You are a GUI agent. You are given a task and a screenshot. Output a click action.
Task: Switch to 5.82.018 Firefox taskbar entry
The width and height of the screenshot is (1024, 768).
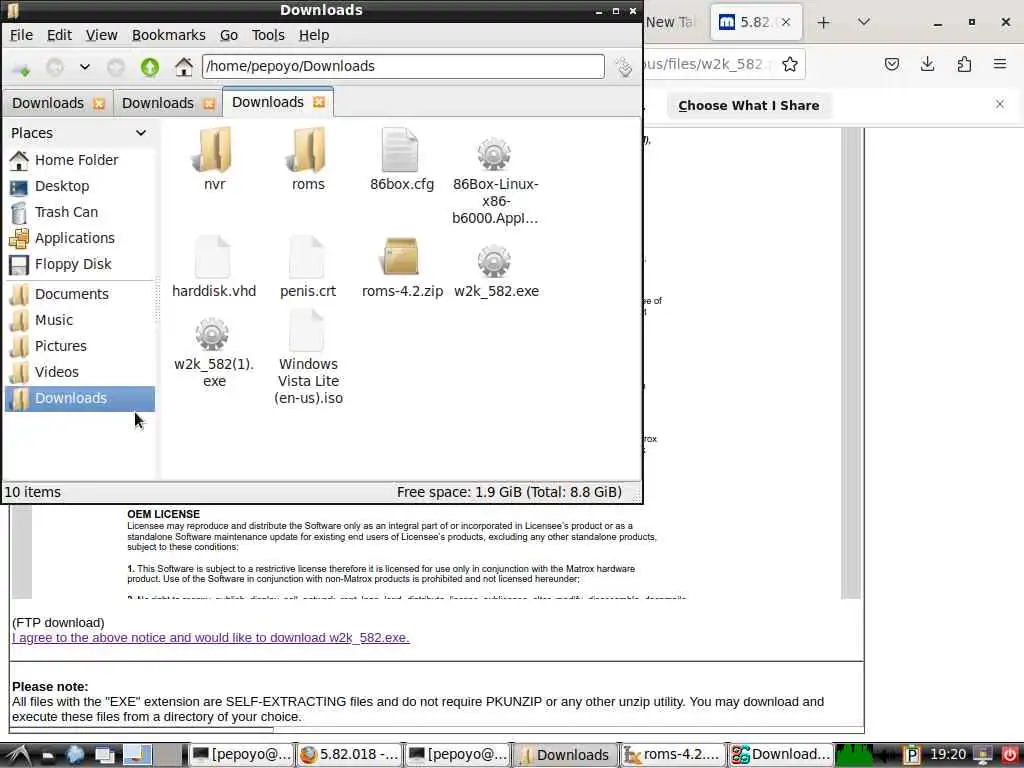pyautogui.click(x=349, y=754)
